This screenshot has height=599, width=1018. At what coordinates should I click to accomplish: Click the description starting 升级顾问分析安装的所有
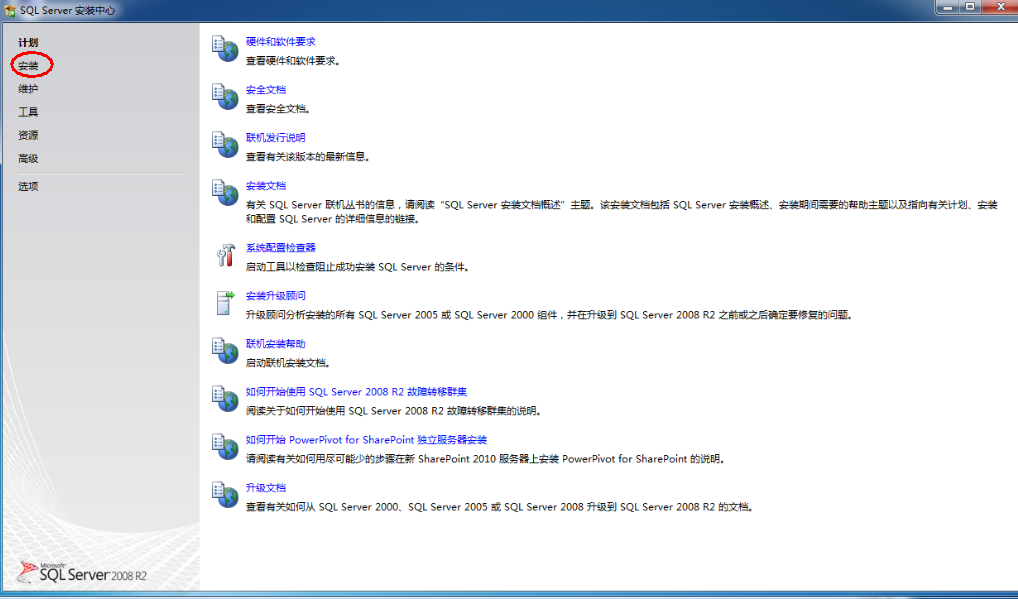(549, 315)
